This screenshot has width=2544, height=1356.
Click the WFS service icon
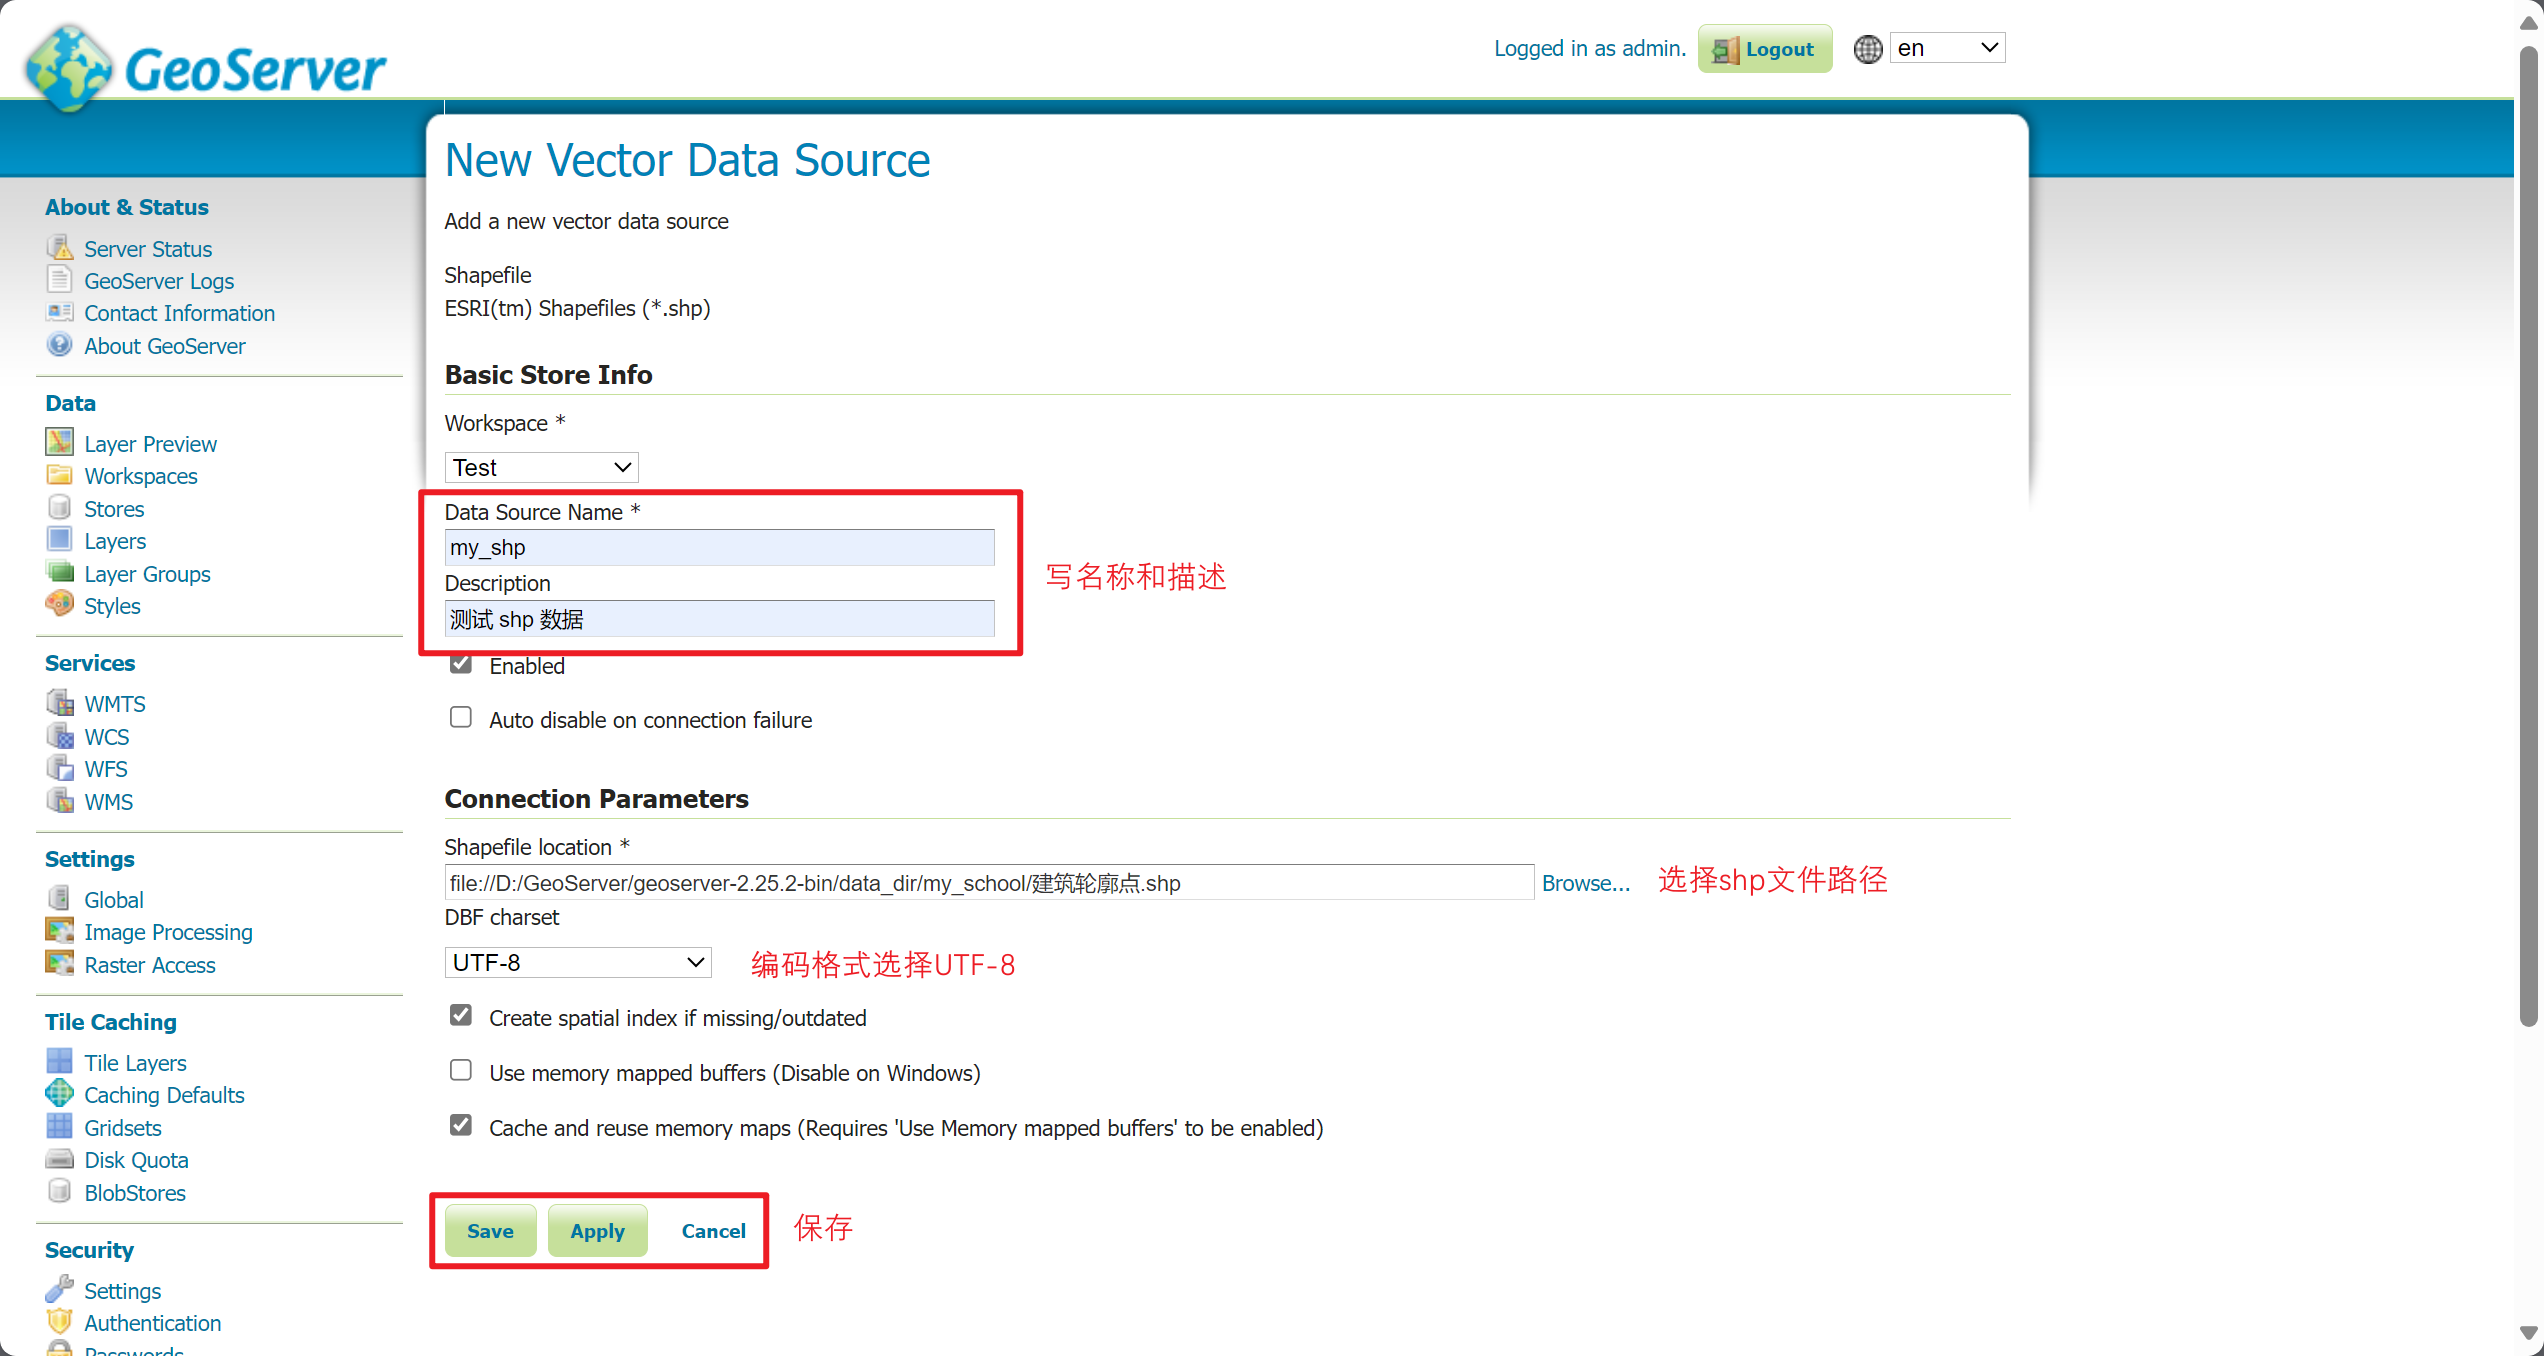tap(60, 768)
